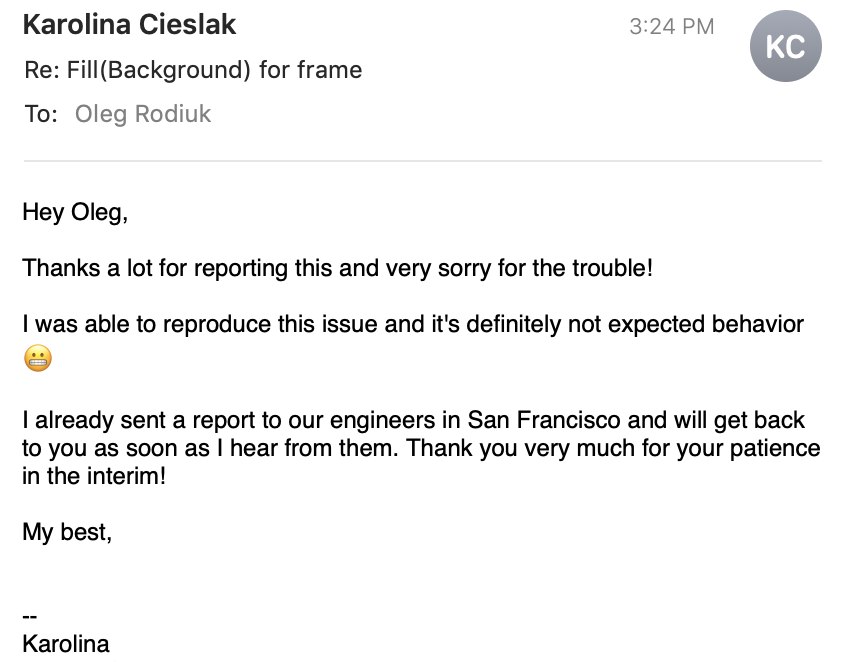858x662 pixels.
Task: Click the words expected behavior
Action: (706, 324)
